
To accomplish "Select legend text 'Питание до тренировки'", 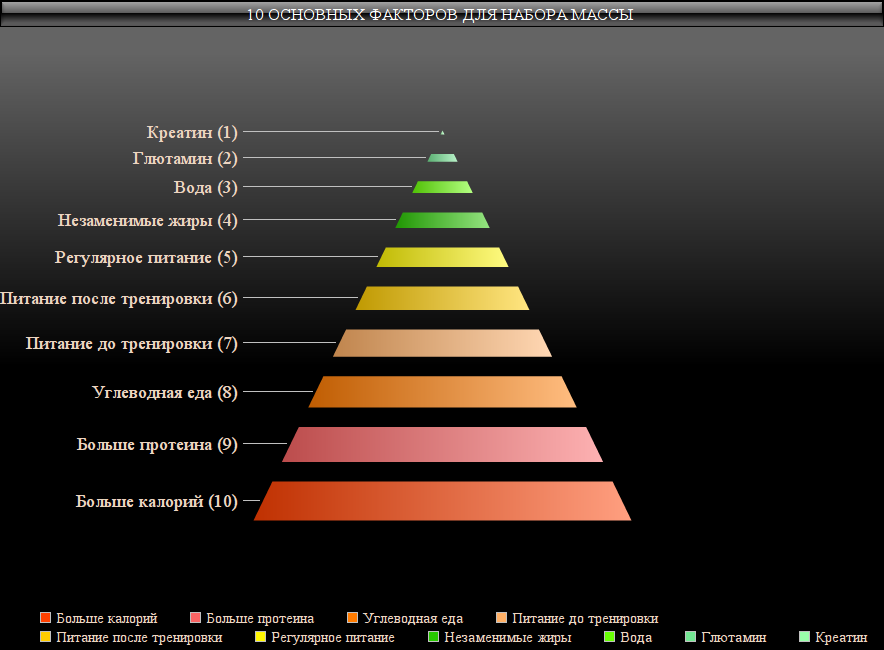I will pyautogui.click(x=585, y=618).
